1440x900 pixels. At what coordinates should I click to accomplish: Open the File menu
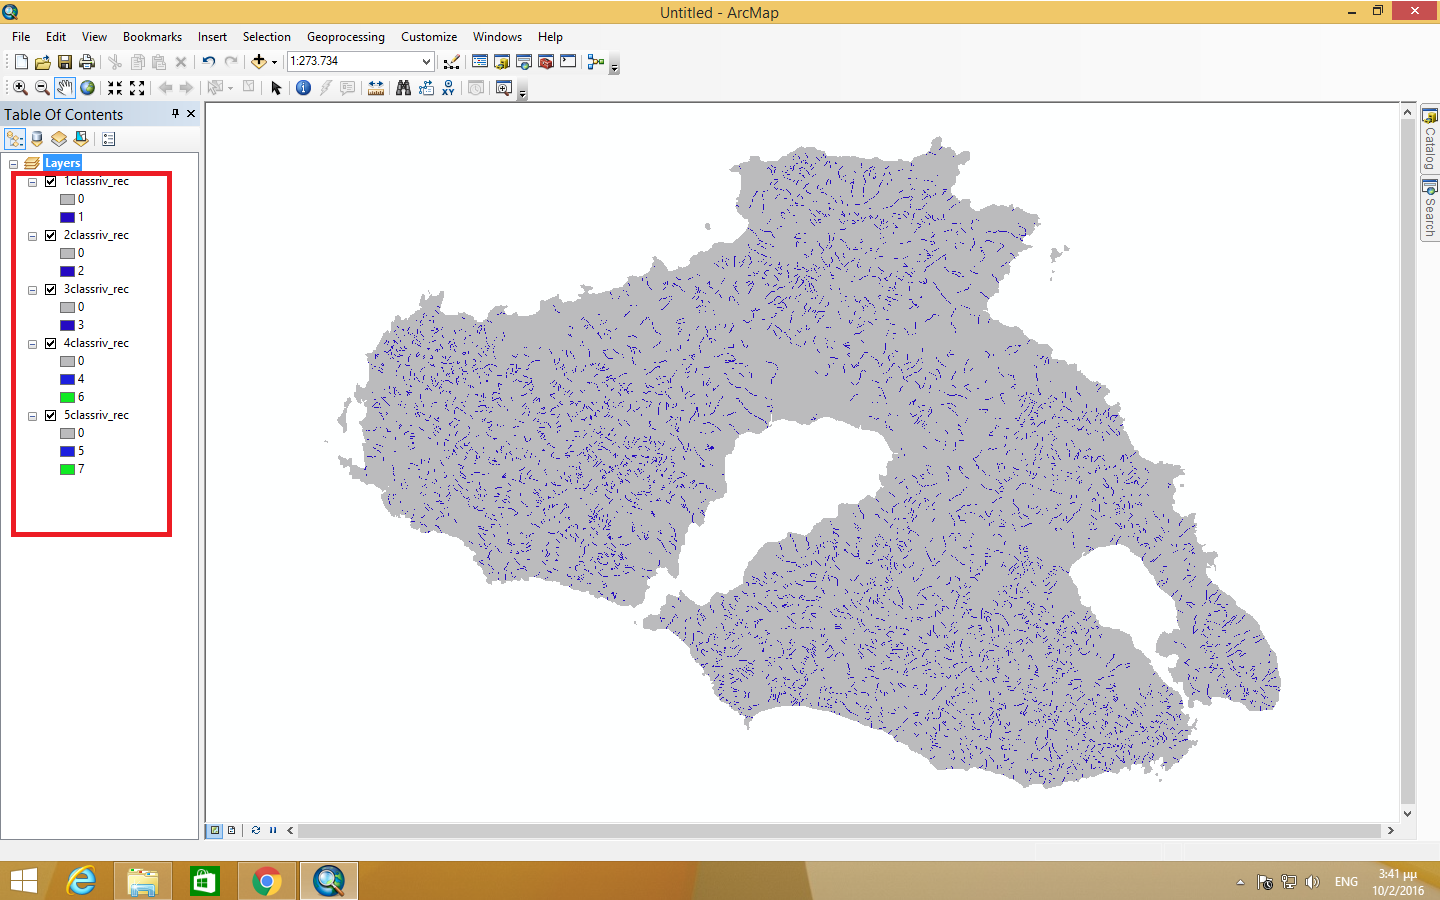[x=21, y=37]
